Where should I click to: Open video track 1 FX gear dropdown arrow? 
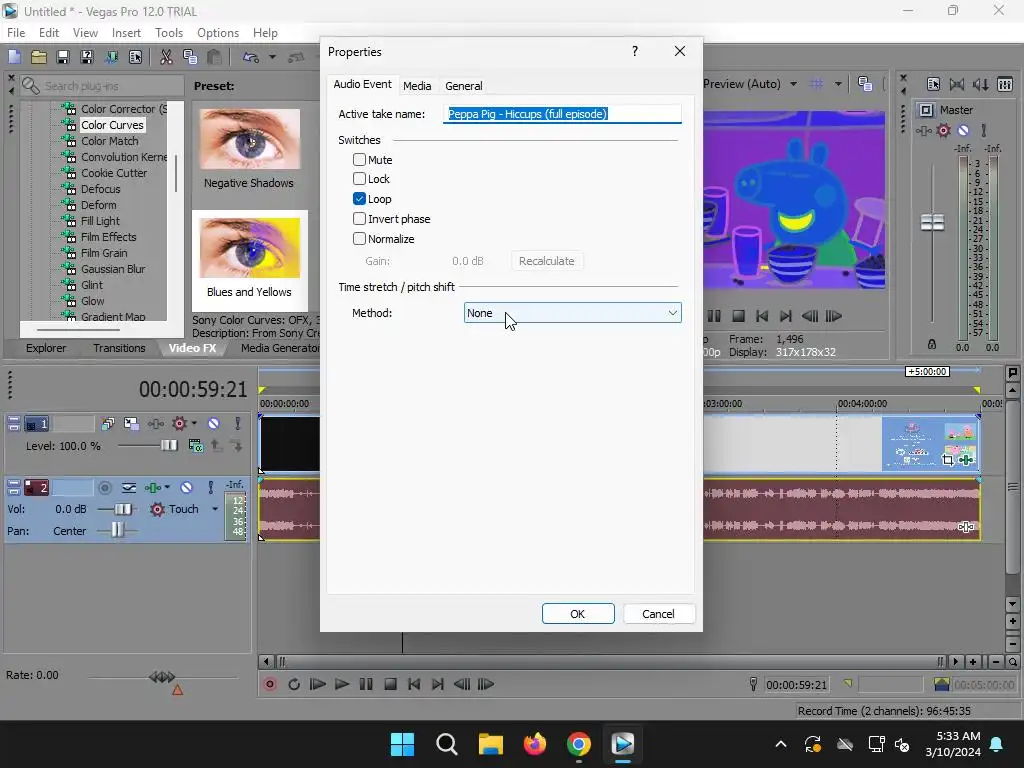coord(194,424)
